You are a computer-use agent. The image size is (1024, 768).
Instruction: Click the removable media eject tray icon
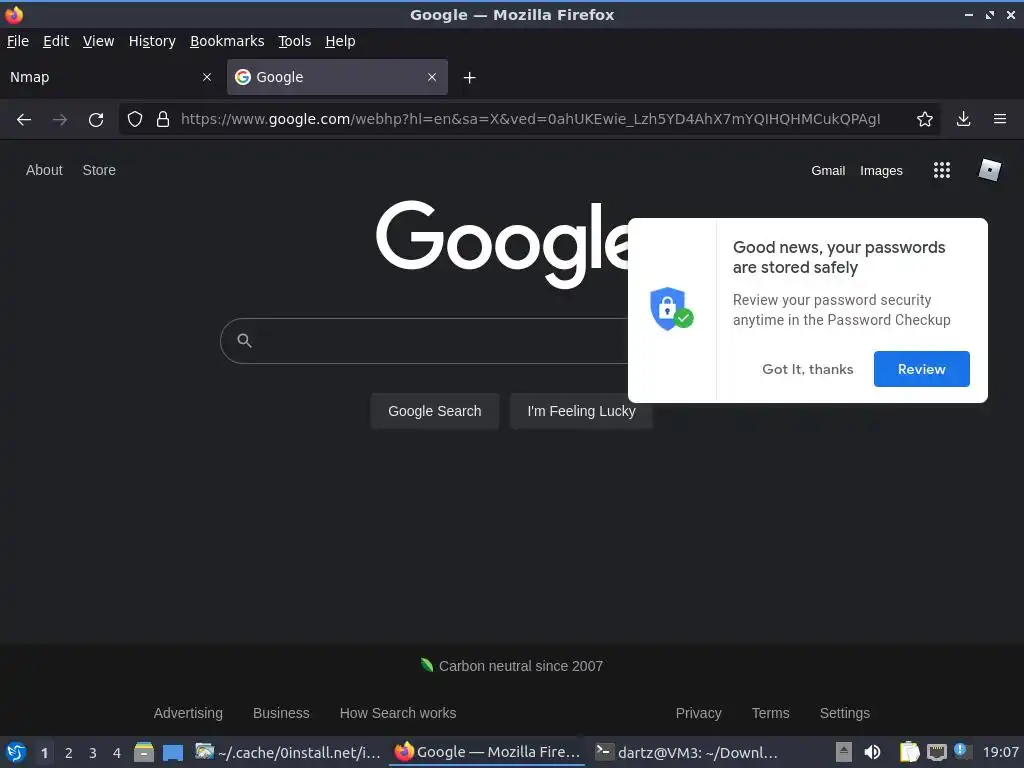pyautogui.click(x=844, y=752)
